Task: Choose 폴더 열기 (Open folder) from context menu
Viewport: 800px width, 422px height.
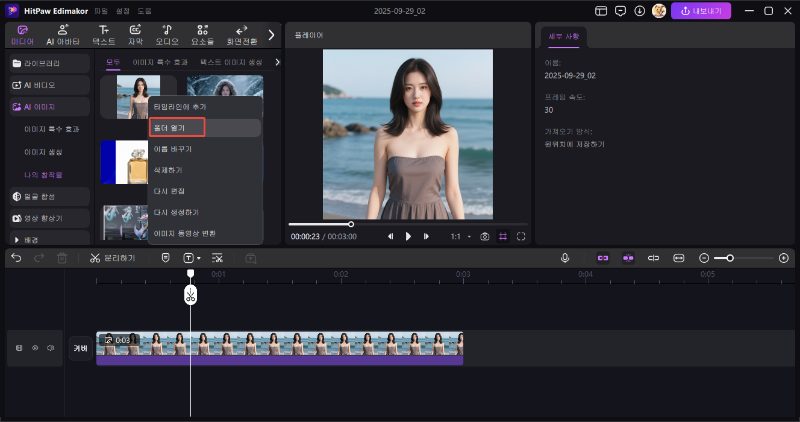Action: click(x=205, y=128)
